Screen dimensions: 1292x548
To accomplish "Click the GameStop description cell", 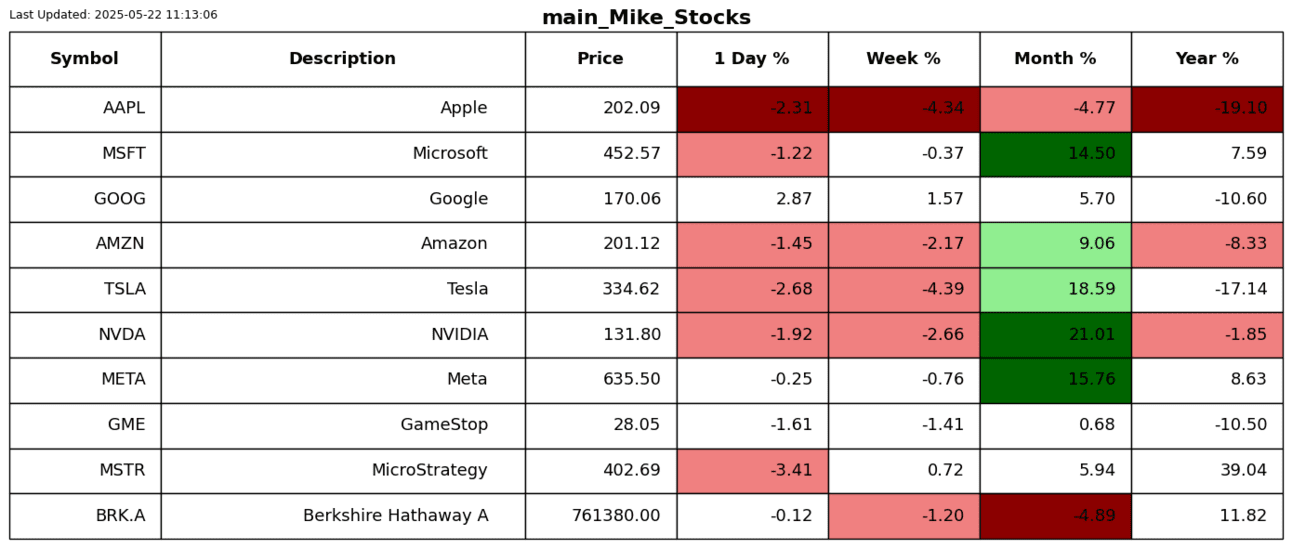I will coord(343,425).
